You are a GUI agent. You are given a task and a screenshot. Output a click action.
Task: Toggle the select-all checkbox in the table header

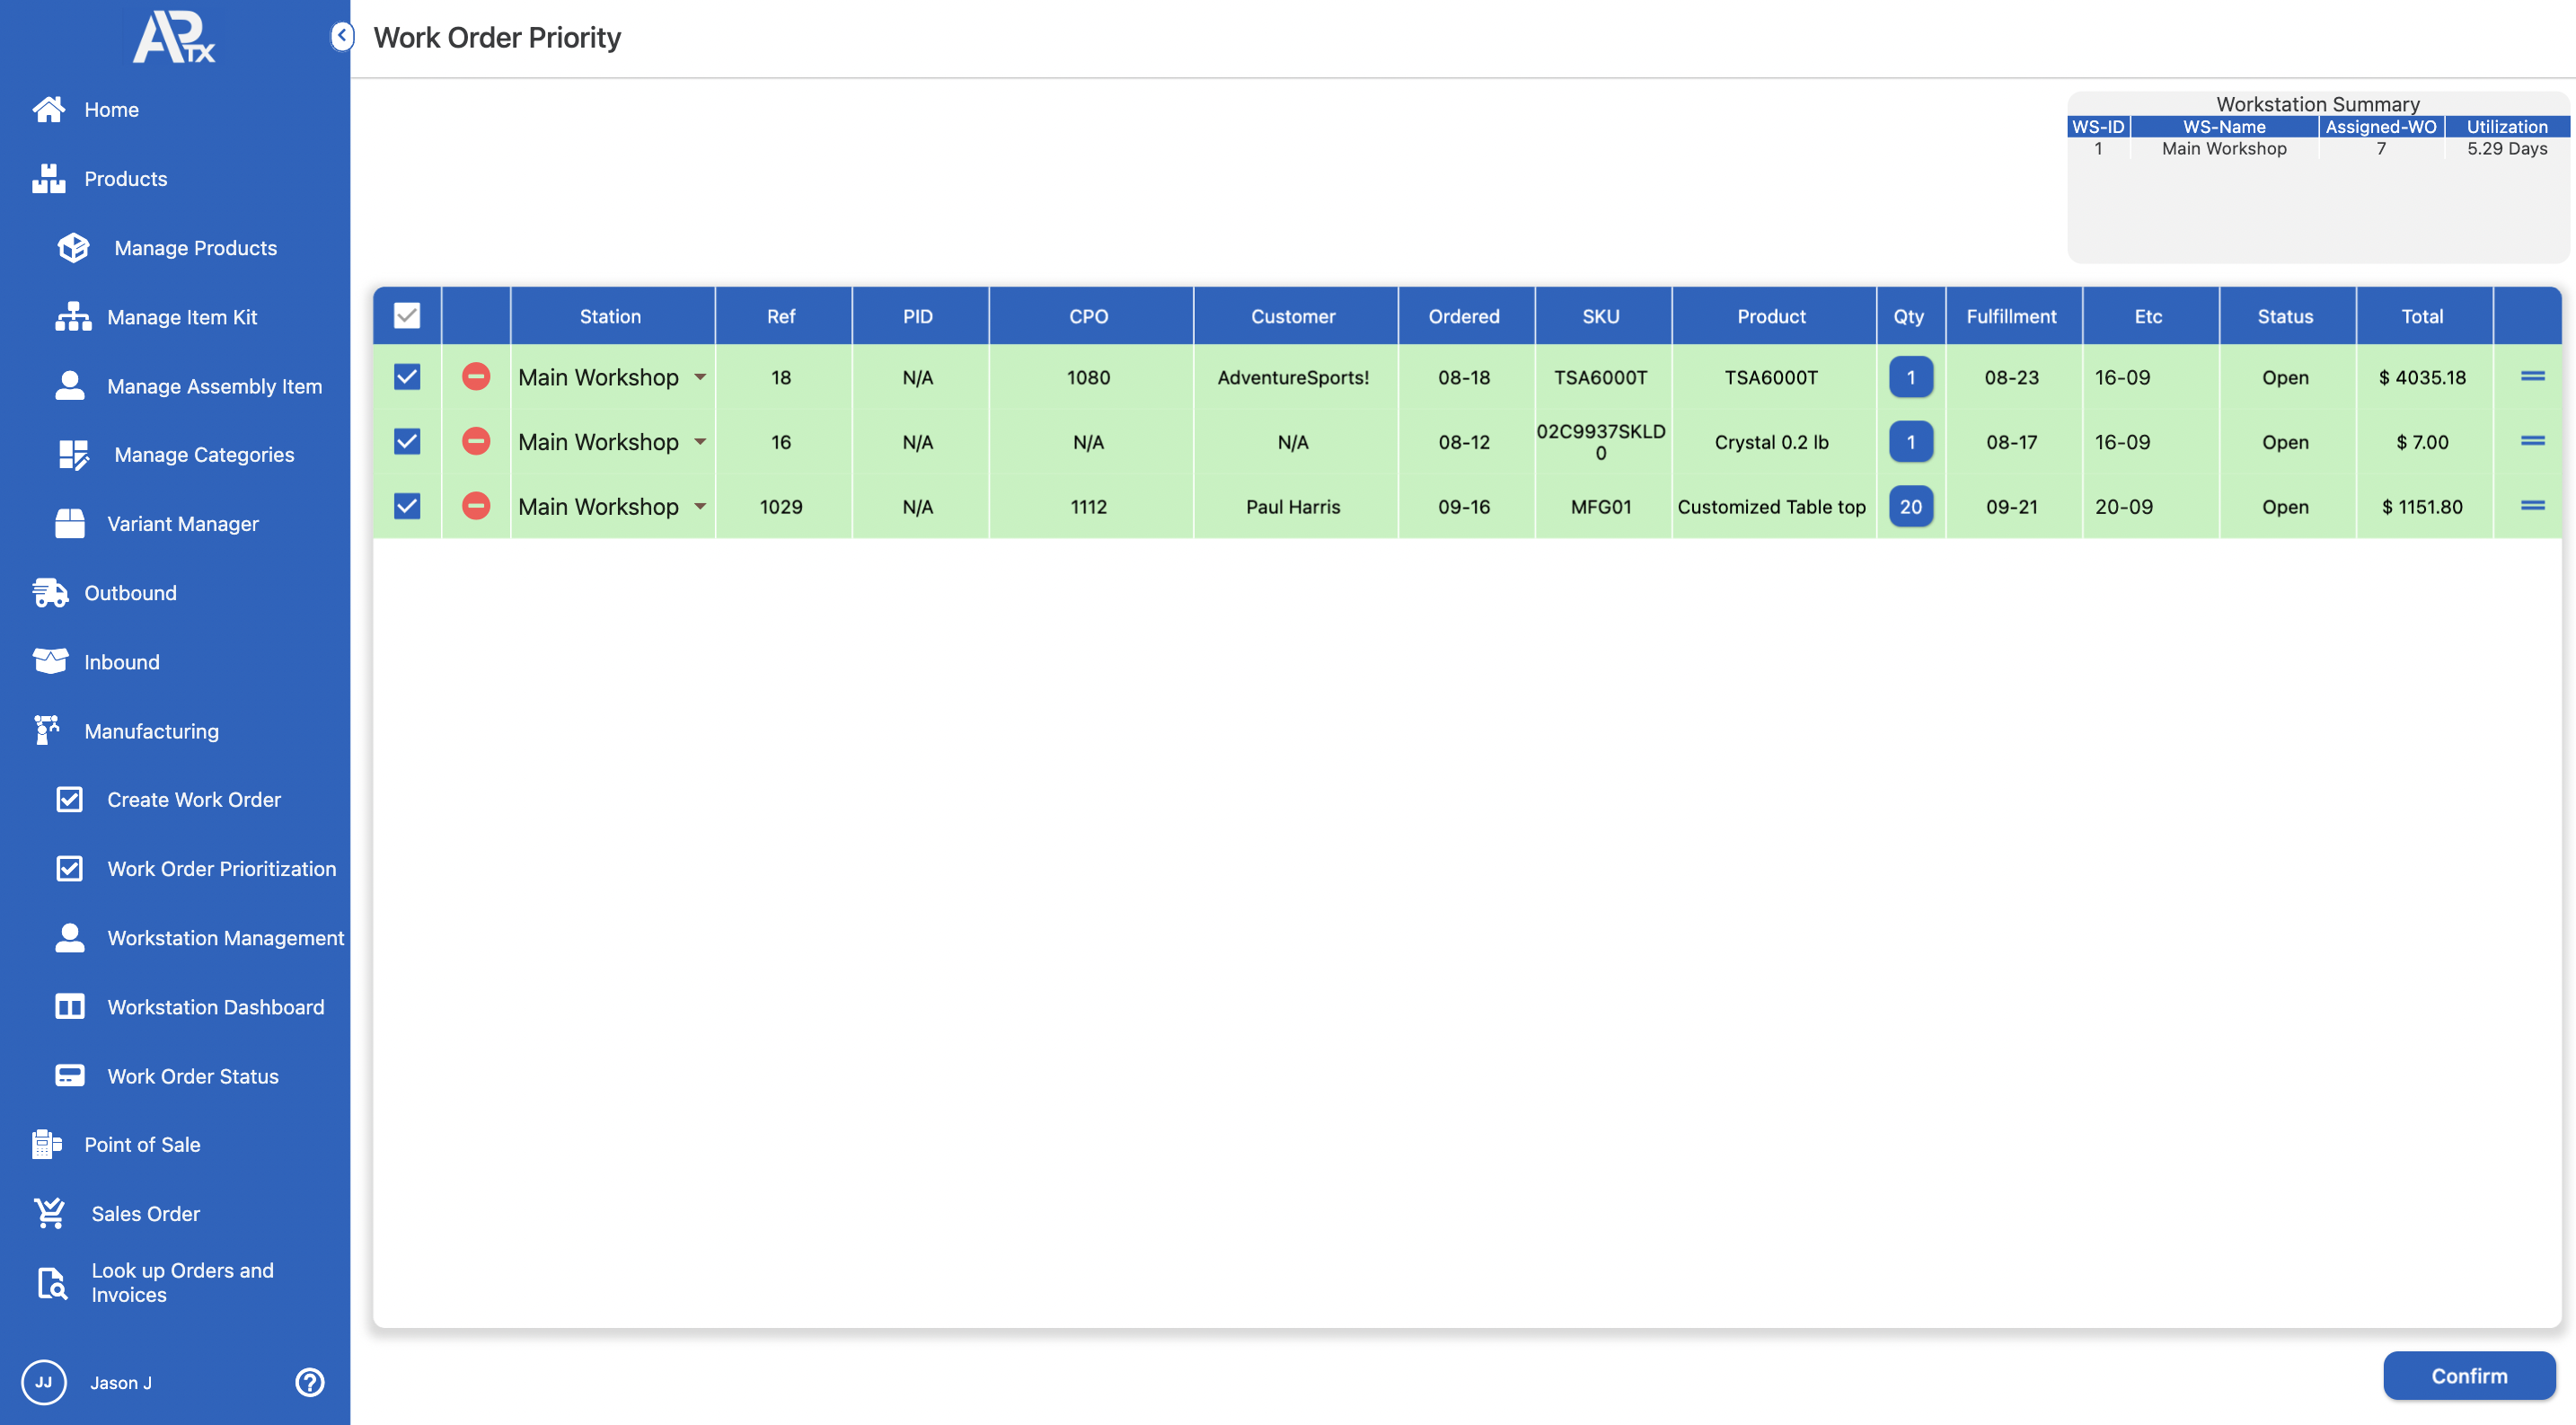click(407, 316)
